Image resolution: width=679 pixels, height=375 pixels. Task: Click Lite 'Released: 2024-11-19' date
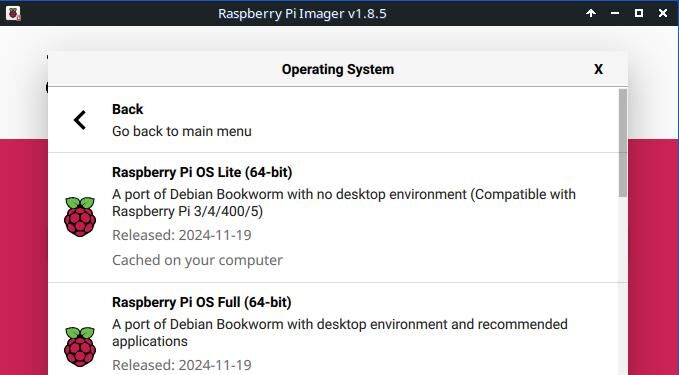(181, 235)
